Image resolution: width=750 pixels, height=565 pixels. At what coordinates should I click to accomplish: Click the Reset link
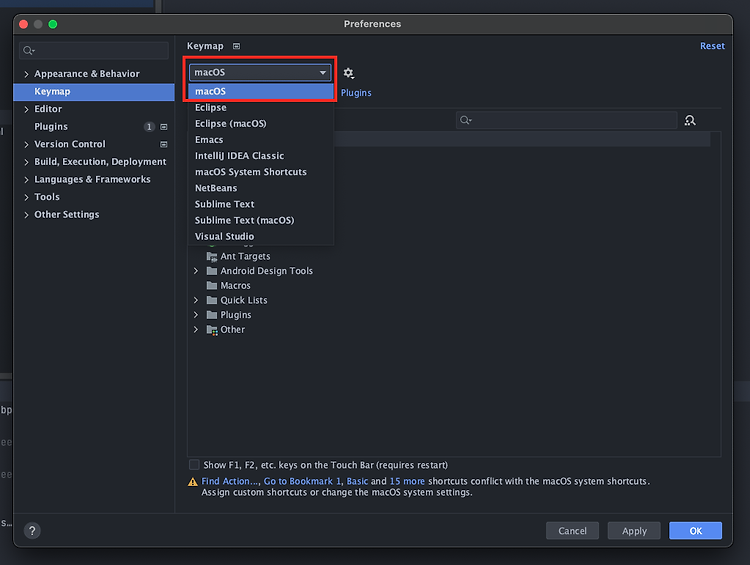712,46
